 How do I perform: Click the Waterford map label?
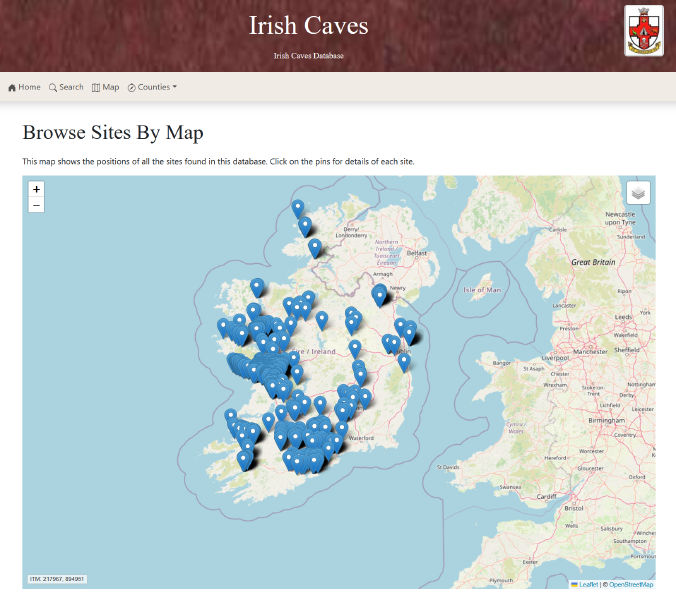click(361, 438)
